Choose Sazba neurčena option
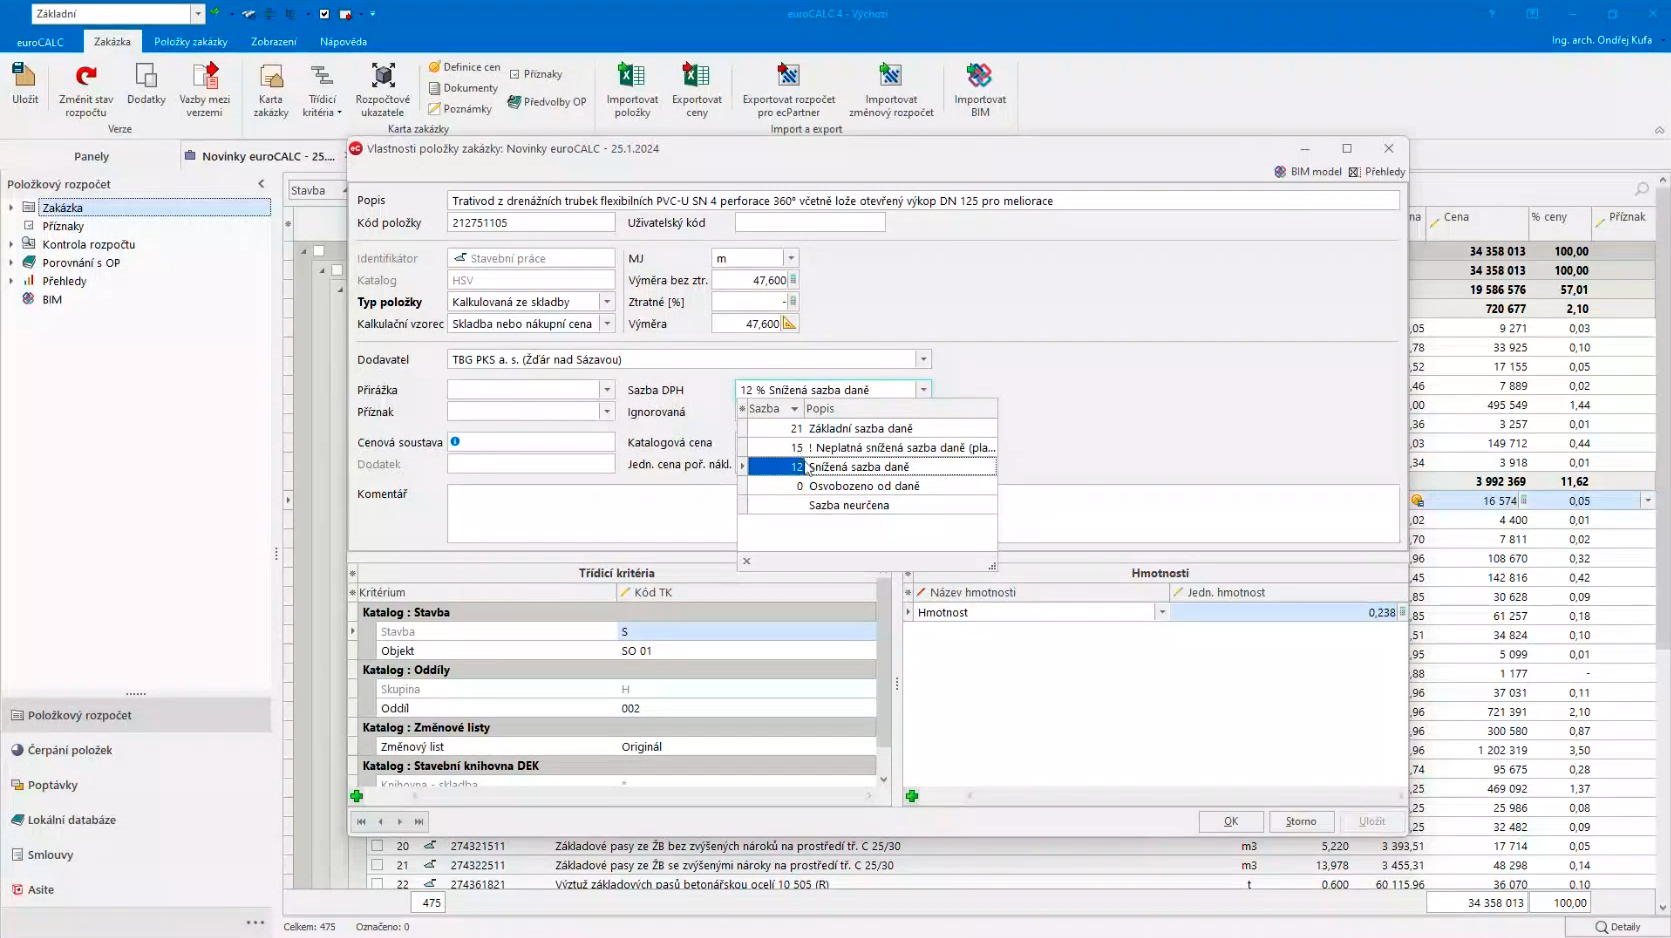The height and width of the screenshot is (938, 1671). pyautogui.click(x=872, y=505)
